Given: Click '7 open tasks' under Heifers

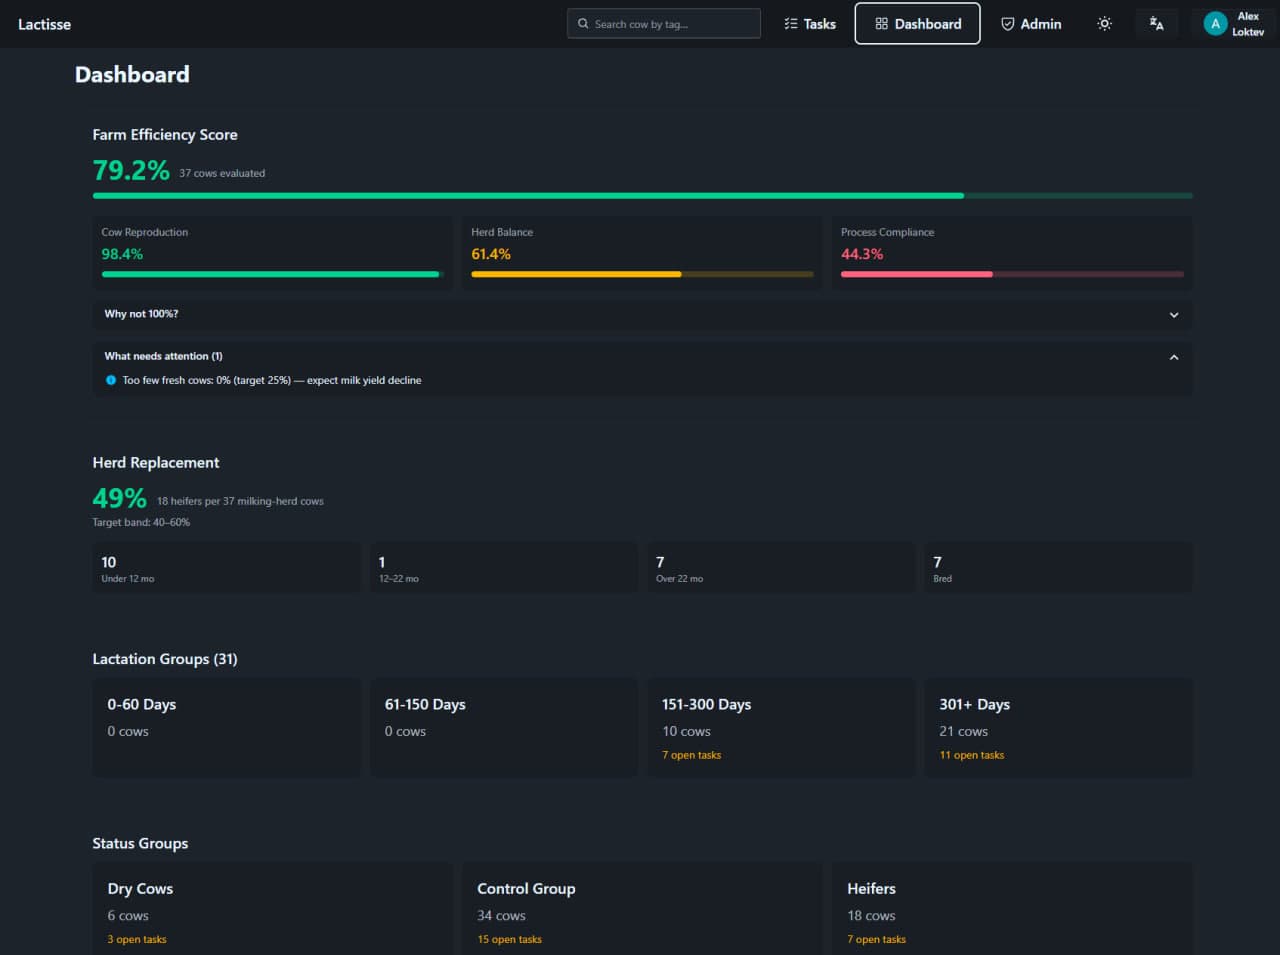Looking at the screenshot, I should [x=876, y=939].
